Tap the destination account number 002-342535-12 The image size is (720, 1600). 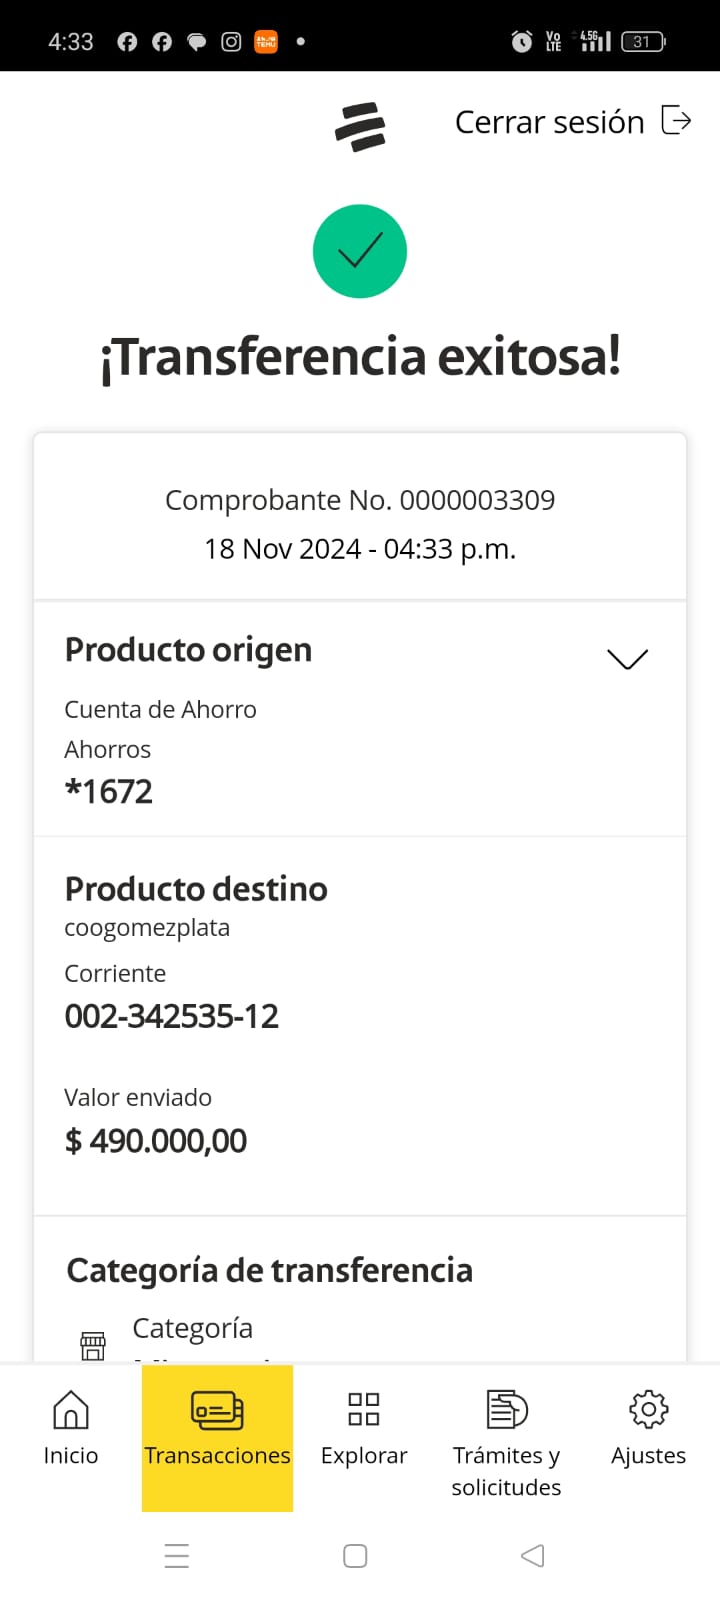pos(172,1017)
